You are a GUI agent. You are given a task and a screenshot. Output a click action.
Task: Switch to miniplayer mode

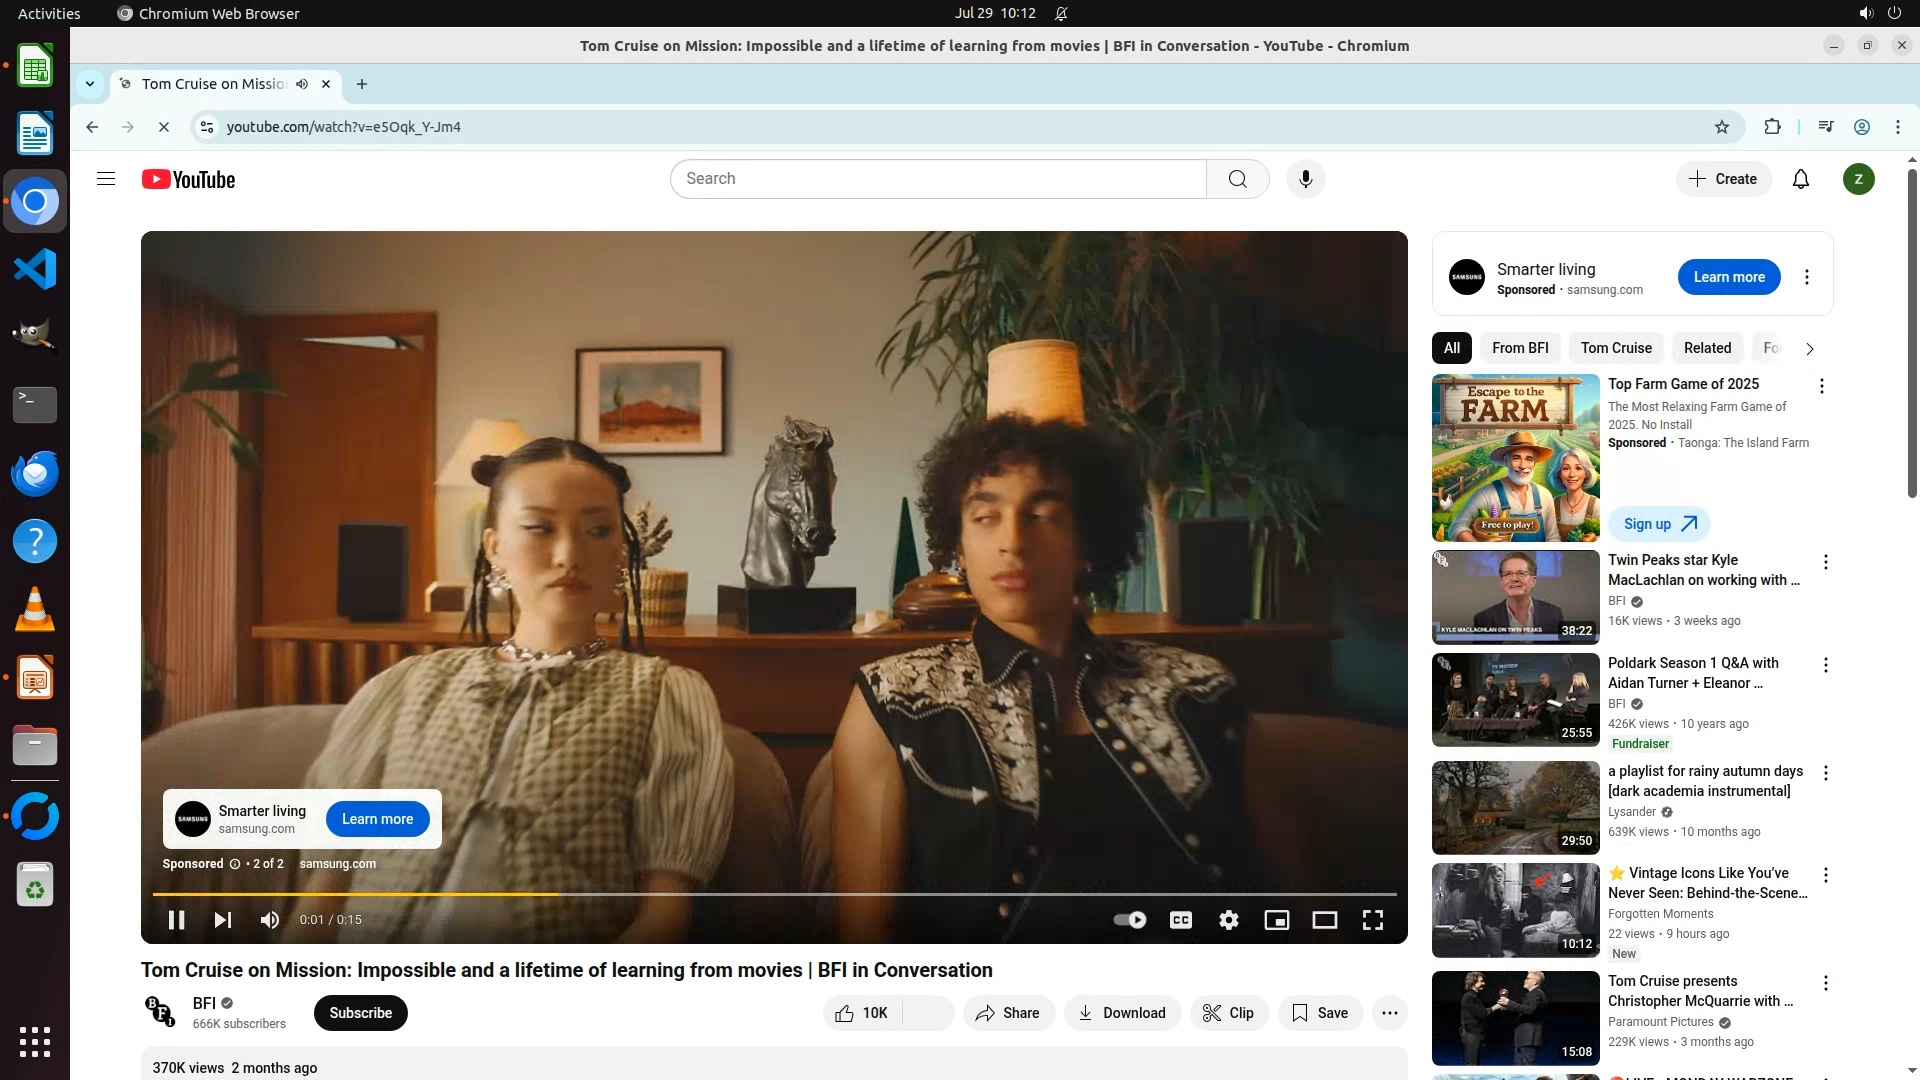(1276, 920)
